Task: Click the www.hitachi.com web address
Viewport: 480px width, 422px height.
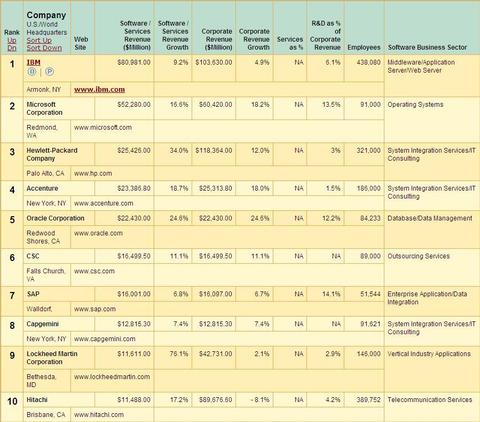Action: pyautogui.click(x=99, y=415)
